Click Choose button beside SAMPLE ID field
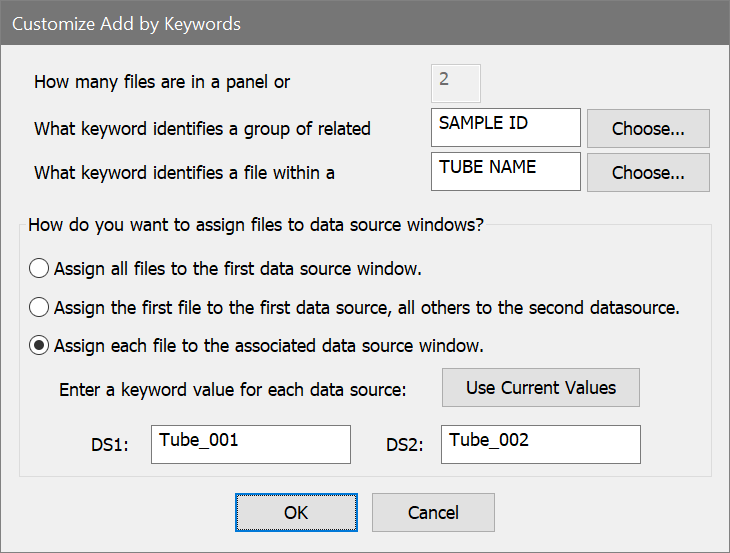 point(648,128)
